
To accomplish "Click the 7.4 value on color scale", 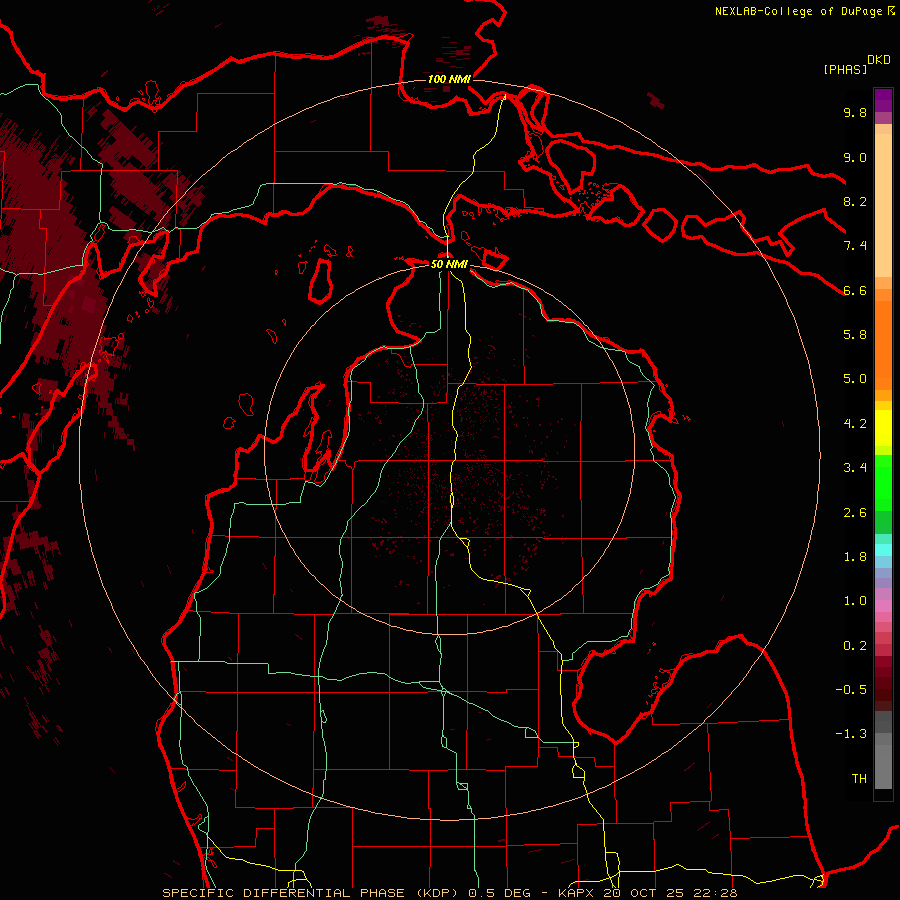I will pyautogui.click(x=855, y=246).
